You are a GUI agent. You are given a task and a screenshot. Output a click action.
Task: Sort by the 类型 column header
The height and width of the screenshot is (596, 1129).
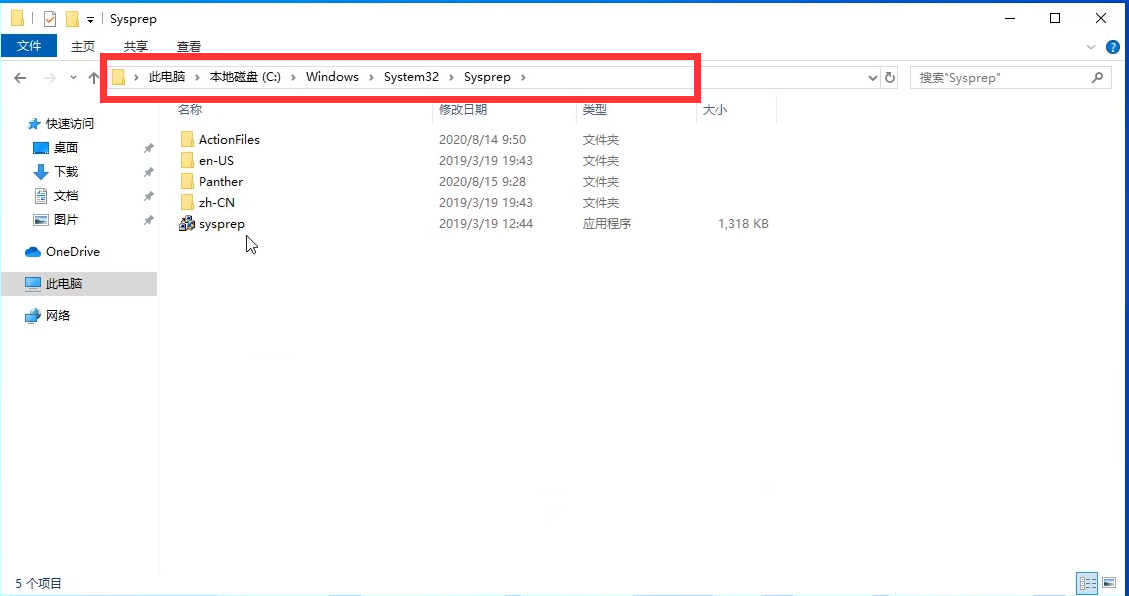595,109
